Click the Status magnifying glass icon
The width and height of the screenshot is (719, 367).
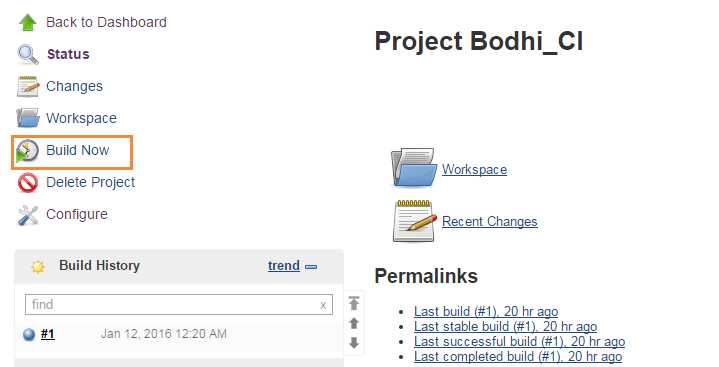28,55
